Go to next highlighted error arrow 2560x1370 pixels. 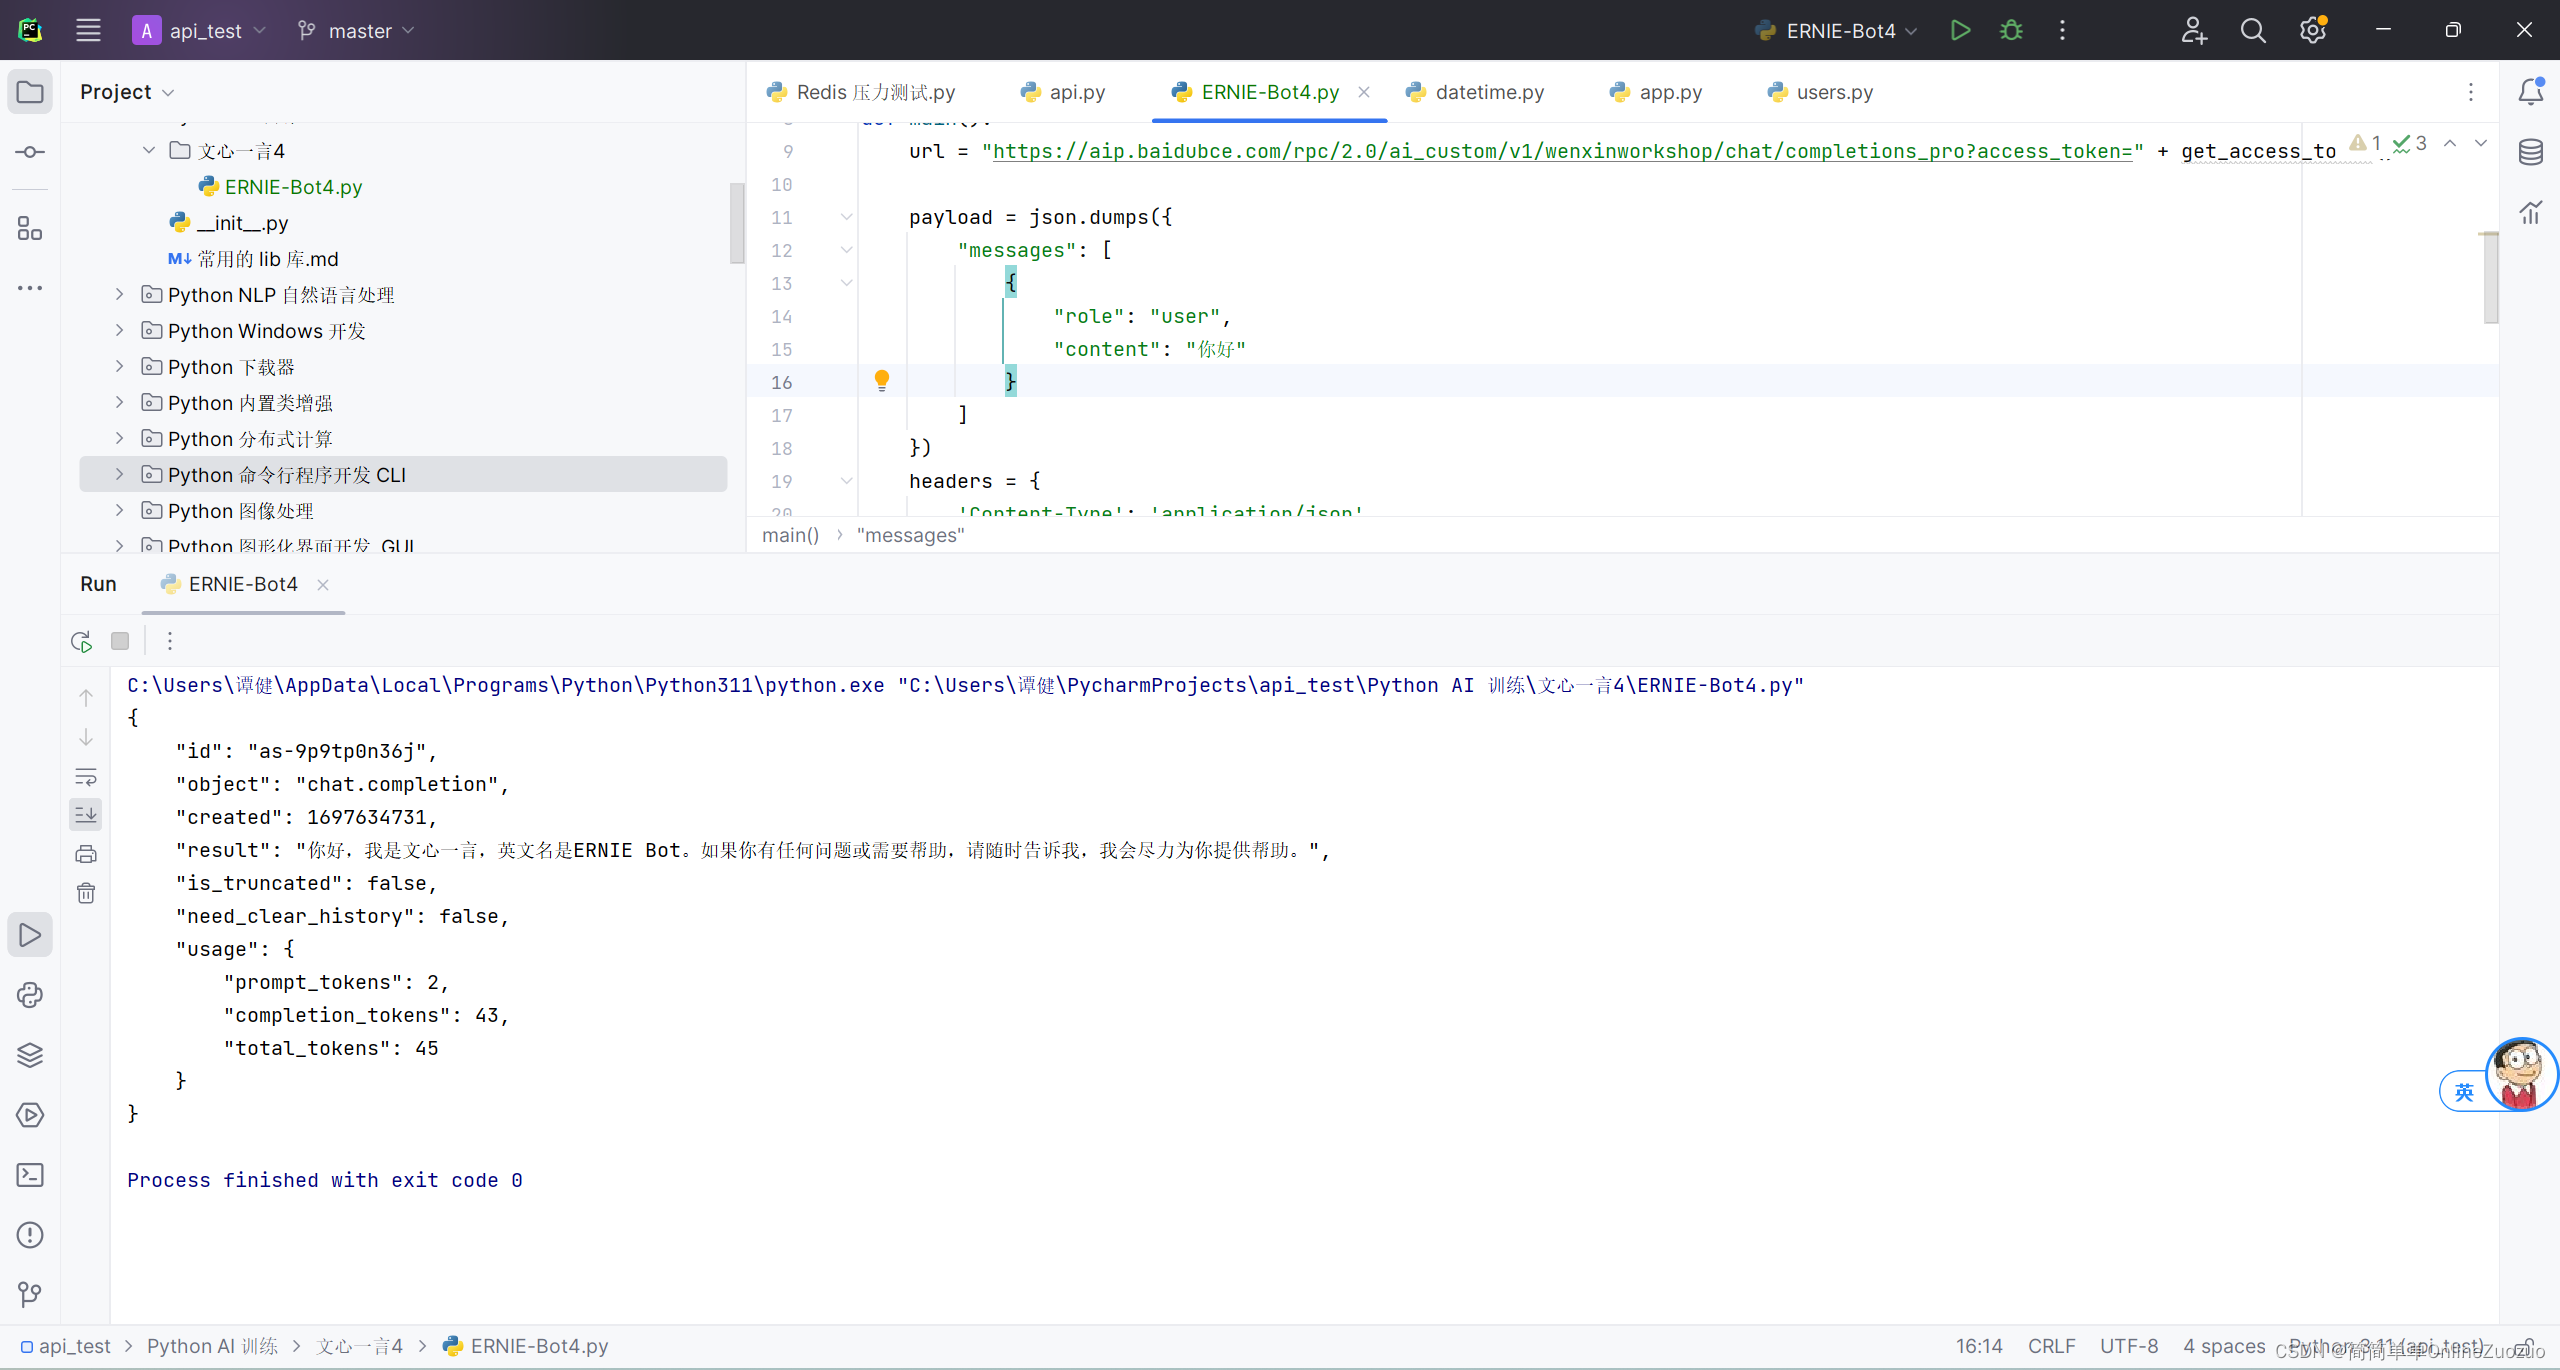(x=2481, y=143)
